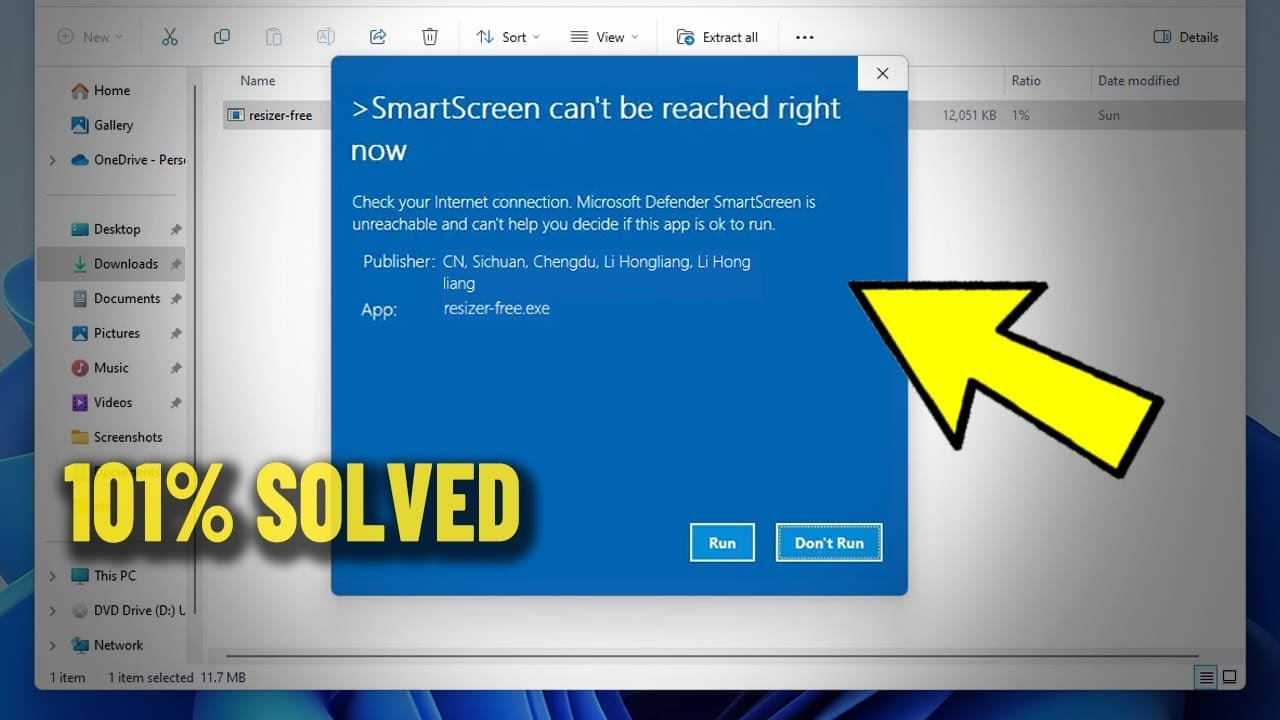Screen dimensions: 1280x720
Task: Click Don't Run in SmartScreen dialog
Action: (829, 543)
